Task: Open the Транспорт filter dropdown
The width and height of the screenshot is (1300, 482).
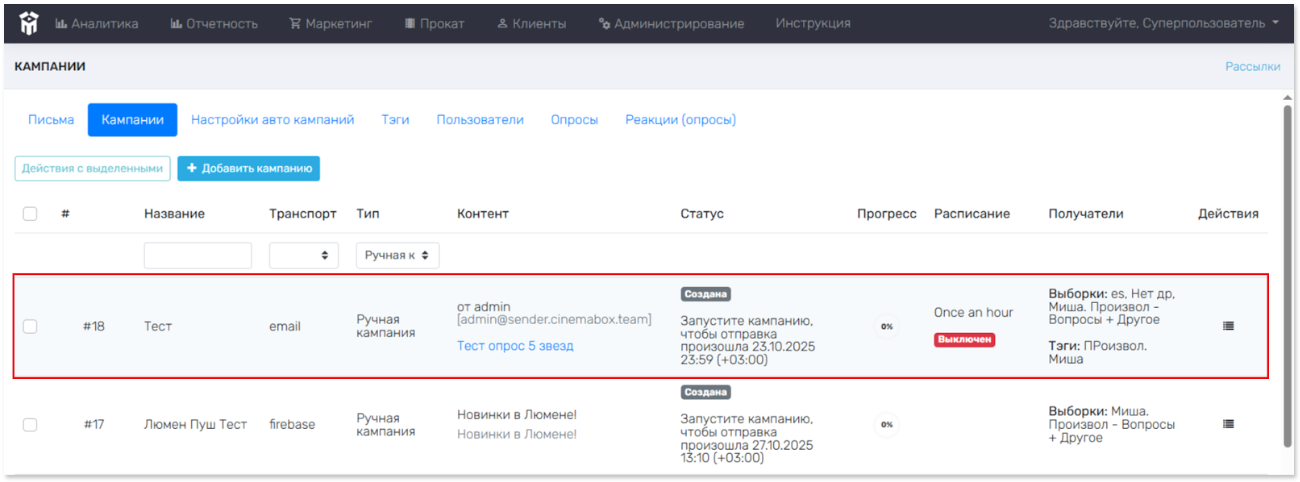Action: coord(303,256)
